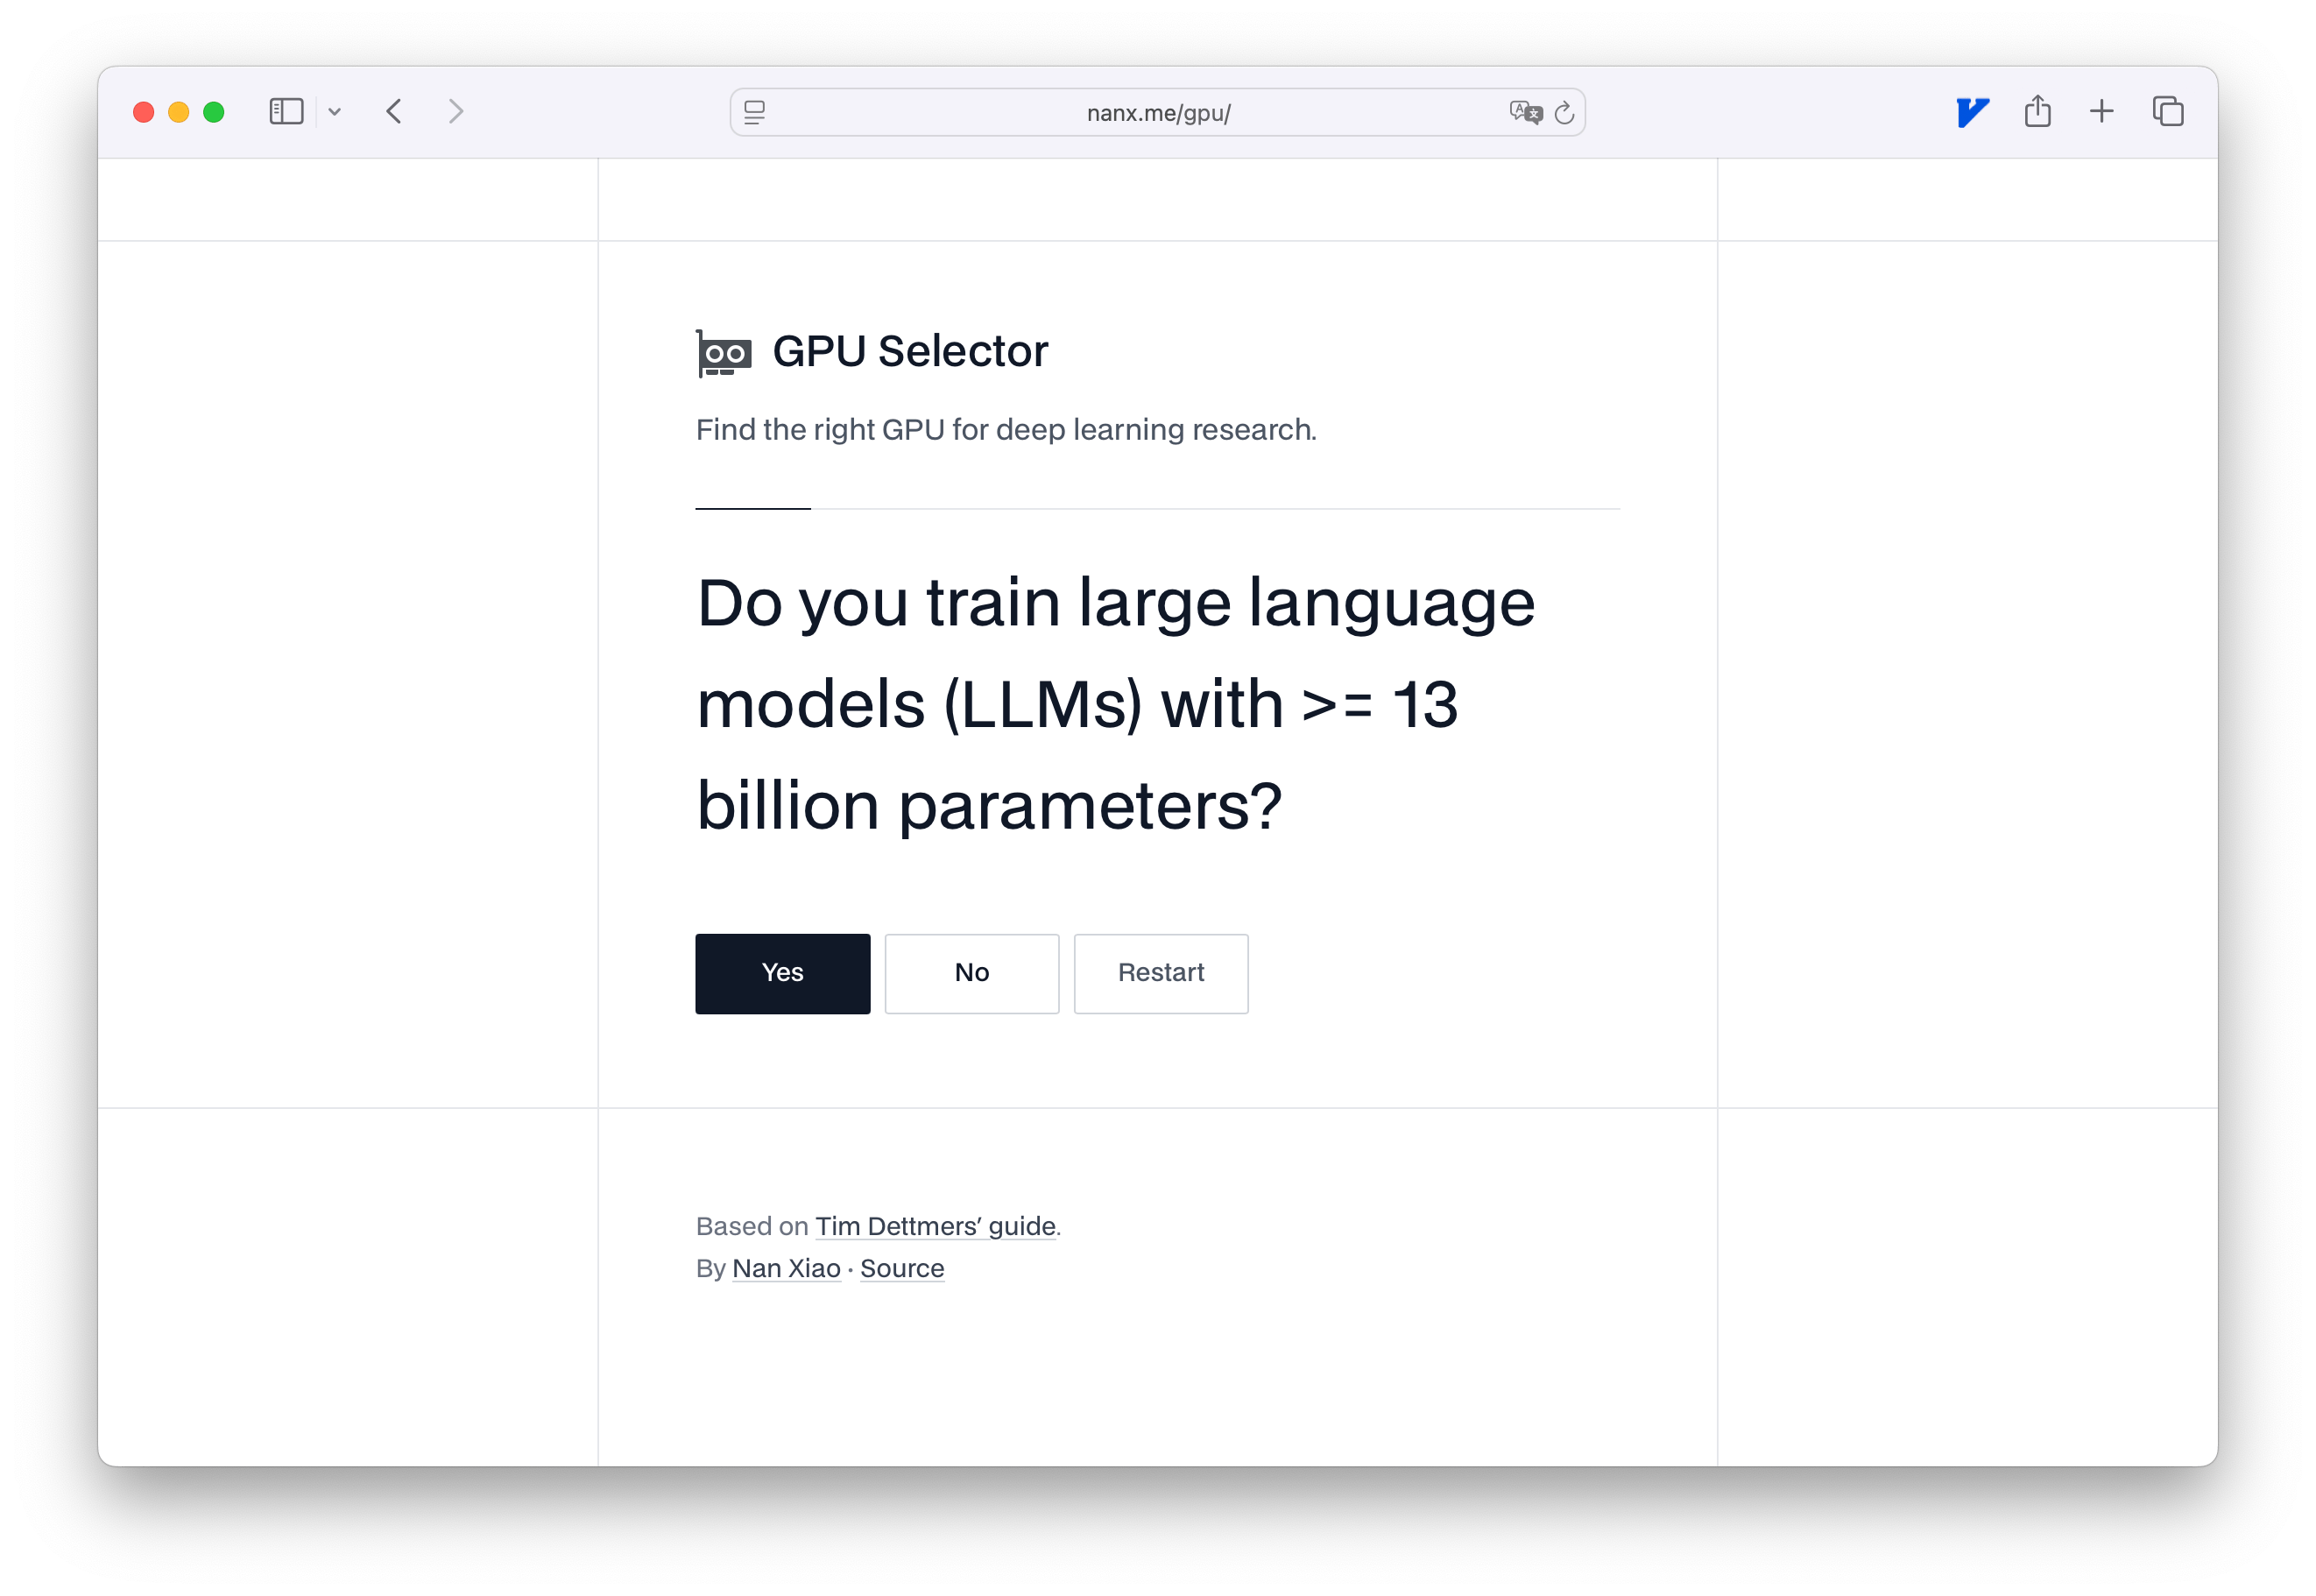2316x1596 pixels.
Task: Go forward with the forward arrow
Action: [x=456, y=111]
